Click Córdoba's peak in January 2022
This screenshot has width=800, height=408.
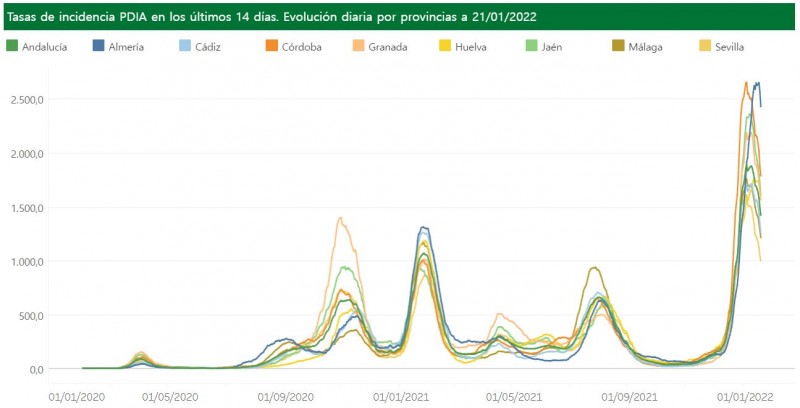pyautogui.click(x=746, y=82)
